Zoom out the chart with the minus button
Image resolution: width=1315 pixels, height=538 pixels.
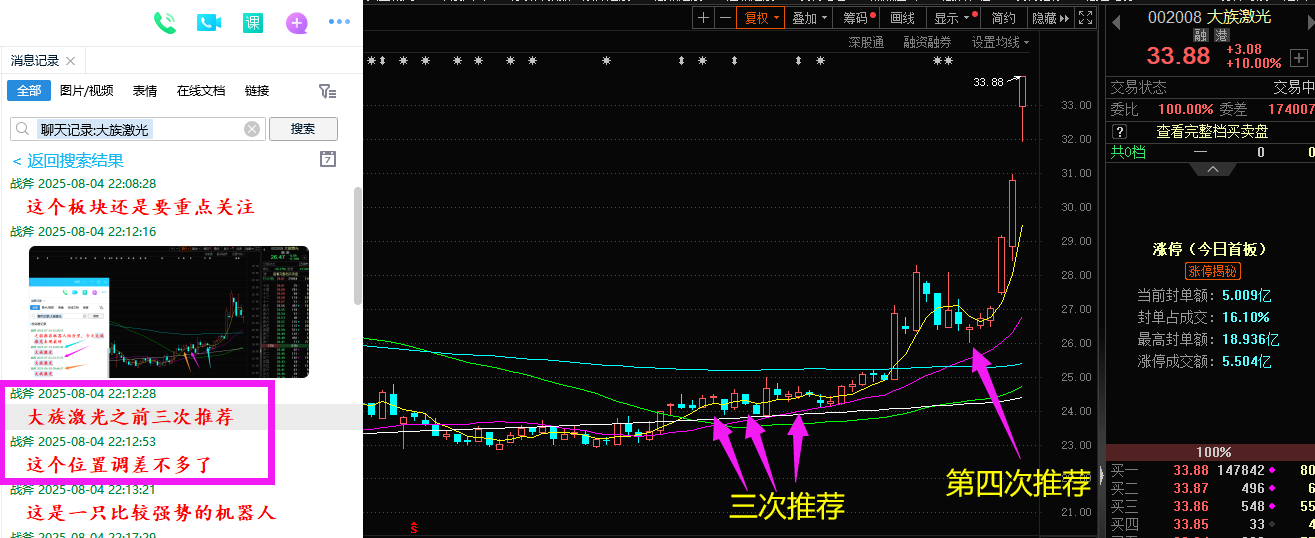(x=725, y=18)
